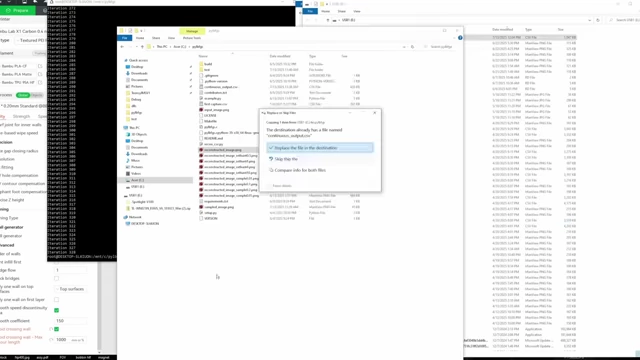The width and height of the screenshot is (640, 360).
Task: Select Network in the navigation pane
Action: [x=135, y=217]
